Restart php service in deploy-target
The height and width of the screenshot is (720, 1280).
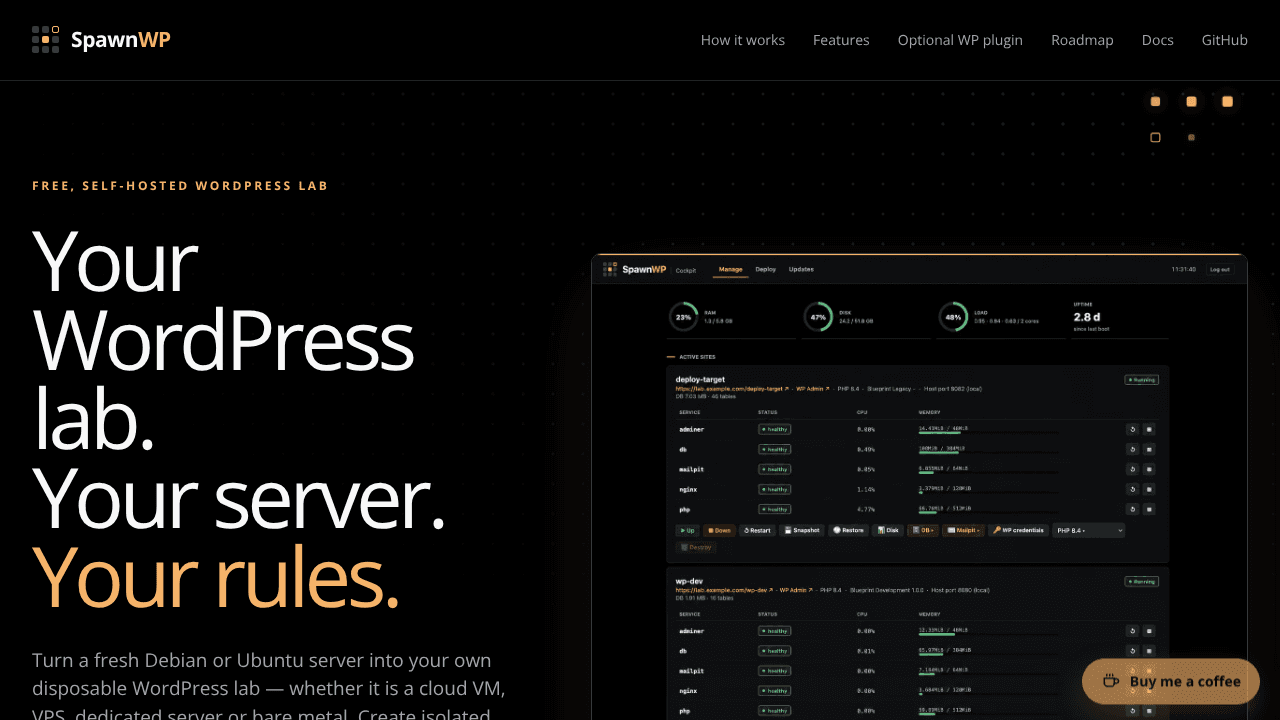[1133, 509]
